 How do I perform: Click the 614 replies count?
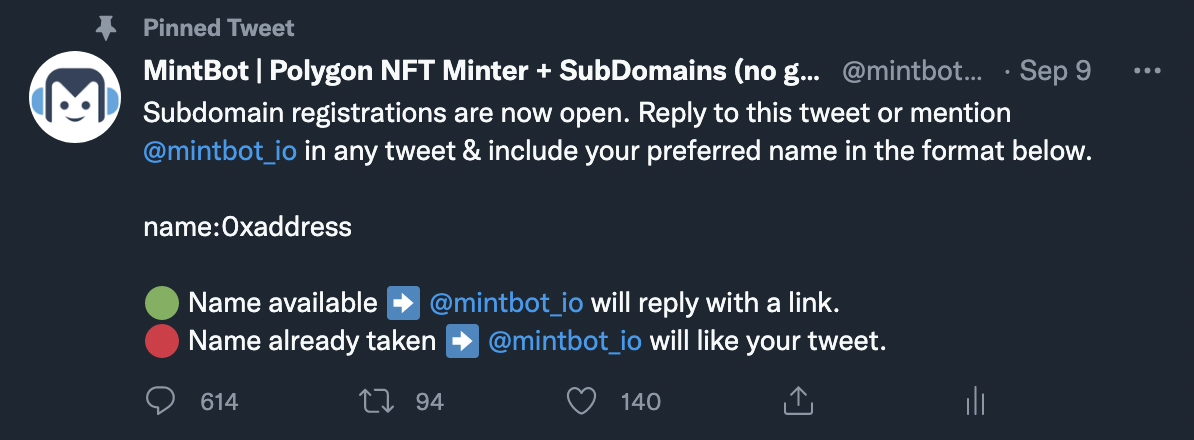[x=219, y=402]
